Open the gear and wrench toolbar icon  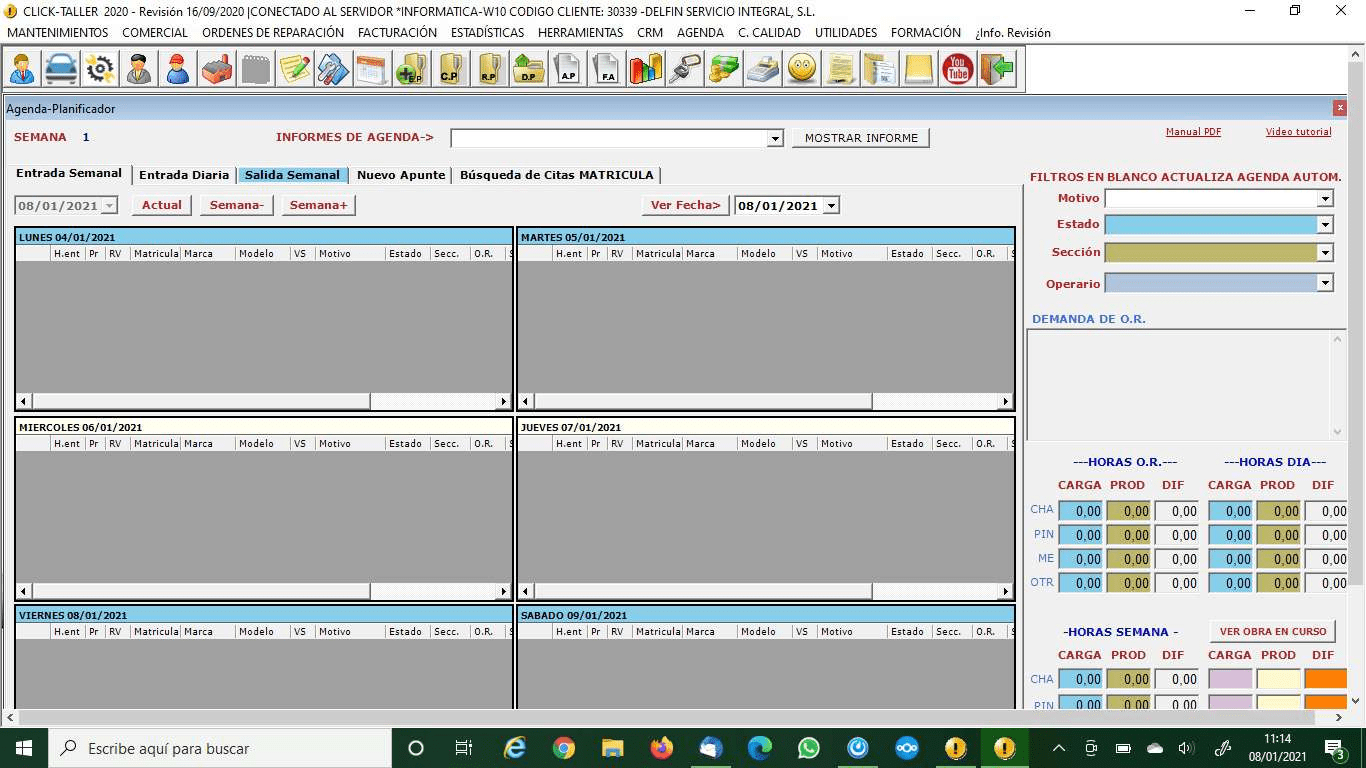[100, 69]
